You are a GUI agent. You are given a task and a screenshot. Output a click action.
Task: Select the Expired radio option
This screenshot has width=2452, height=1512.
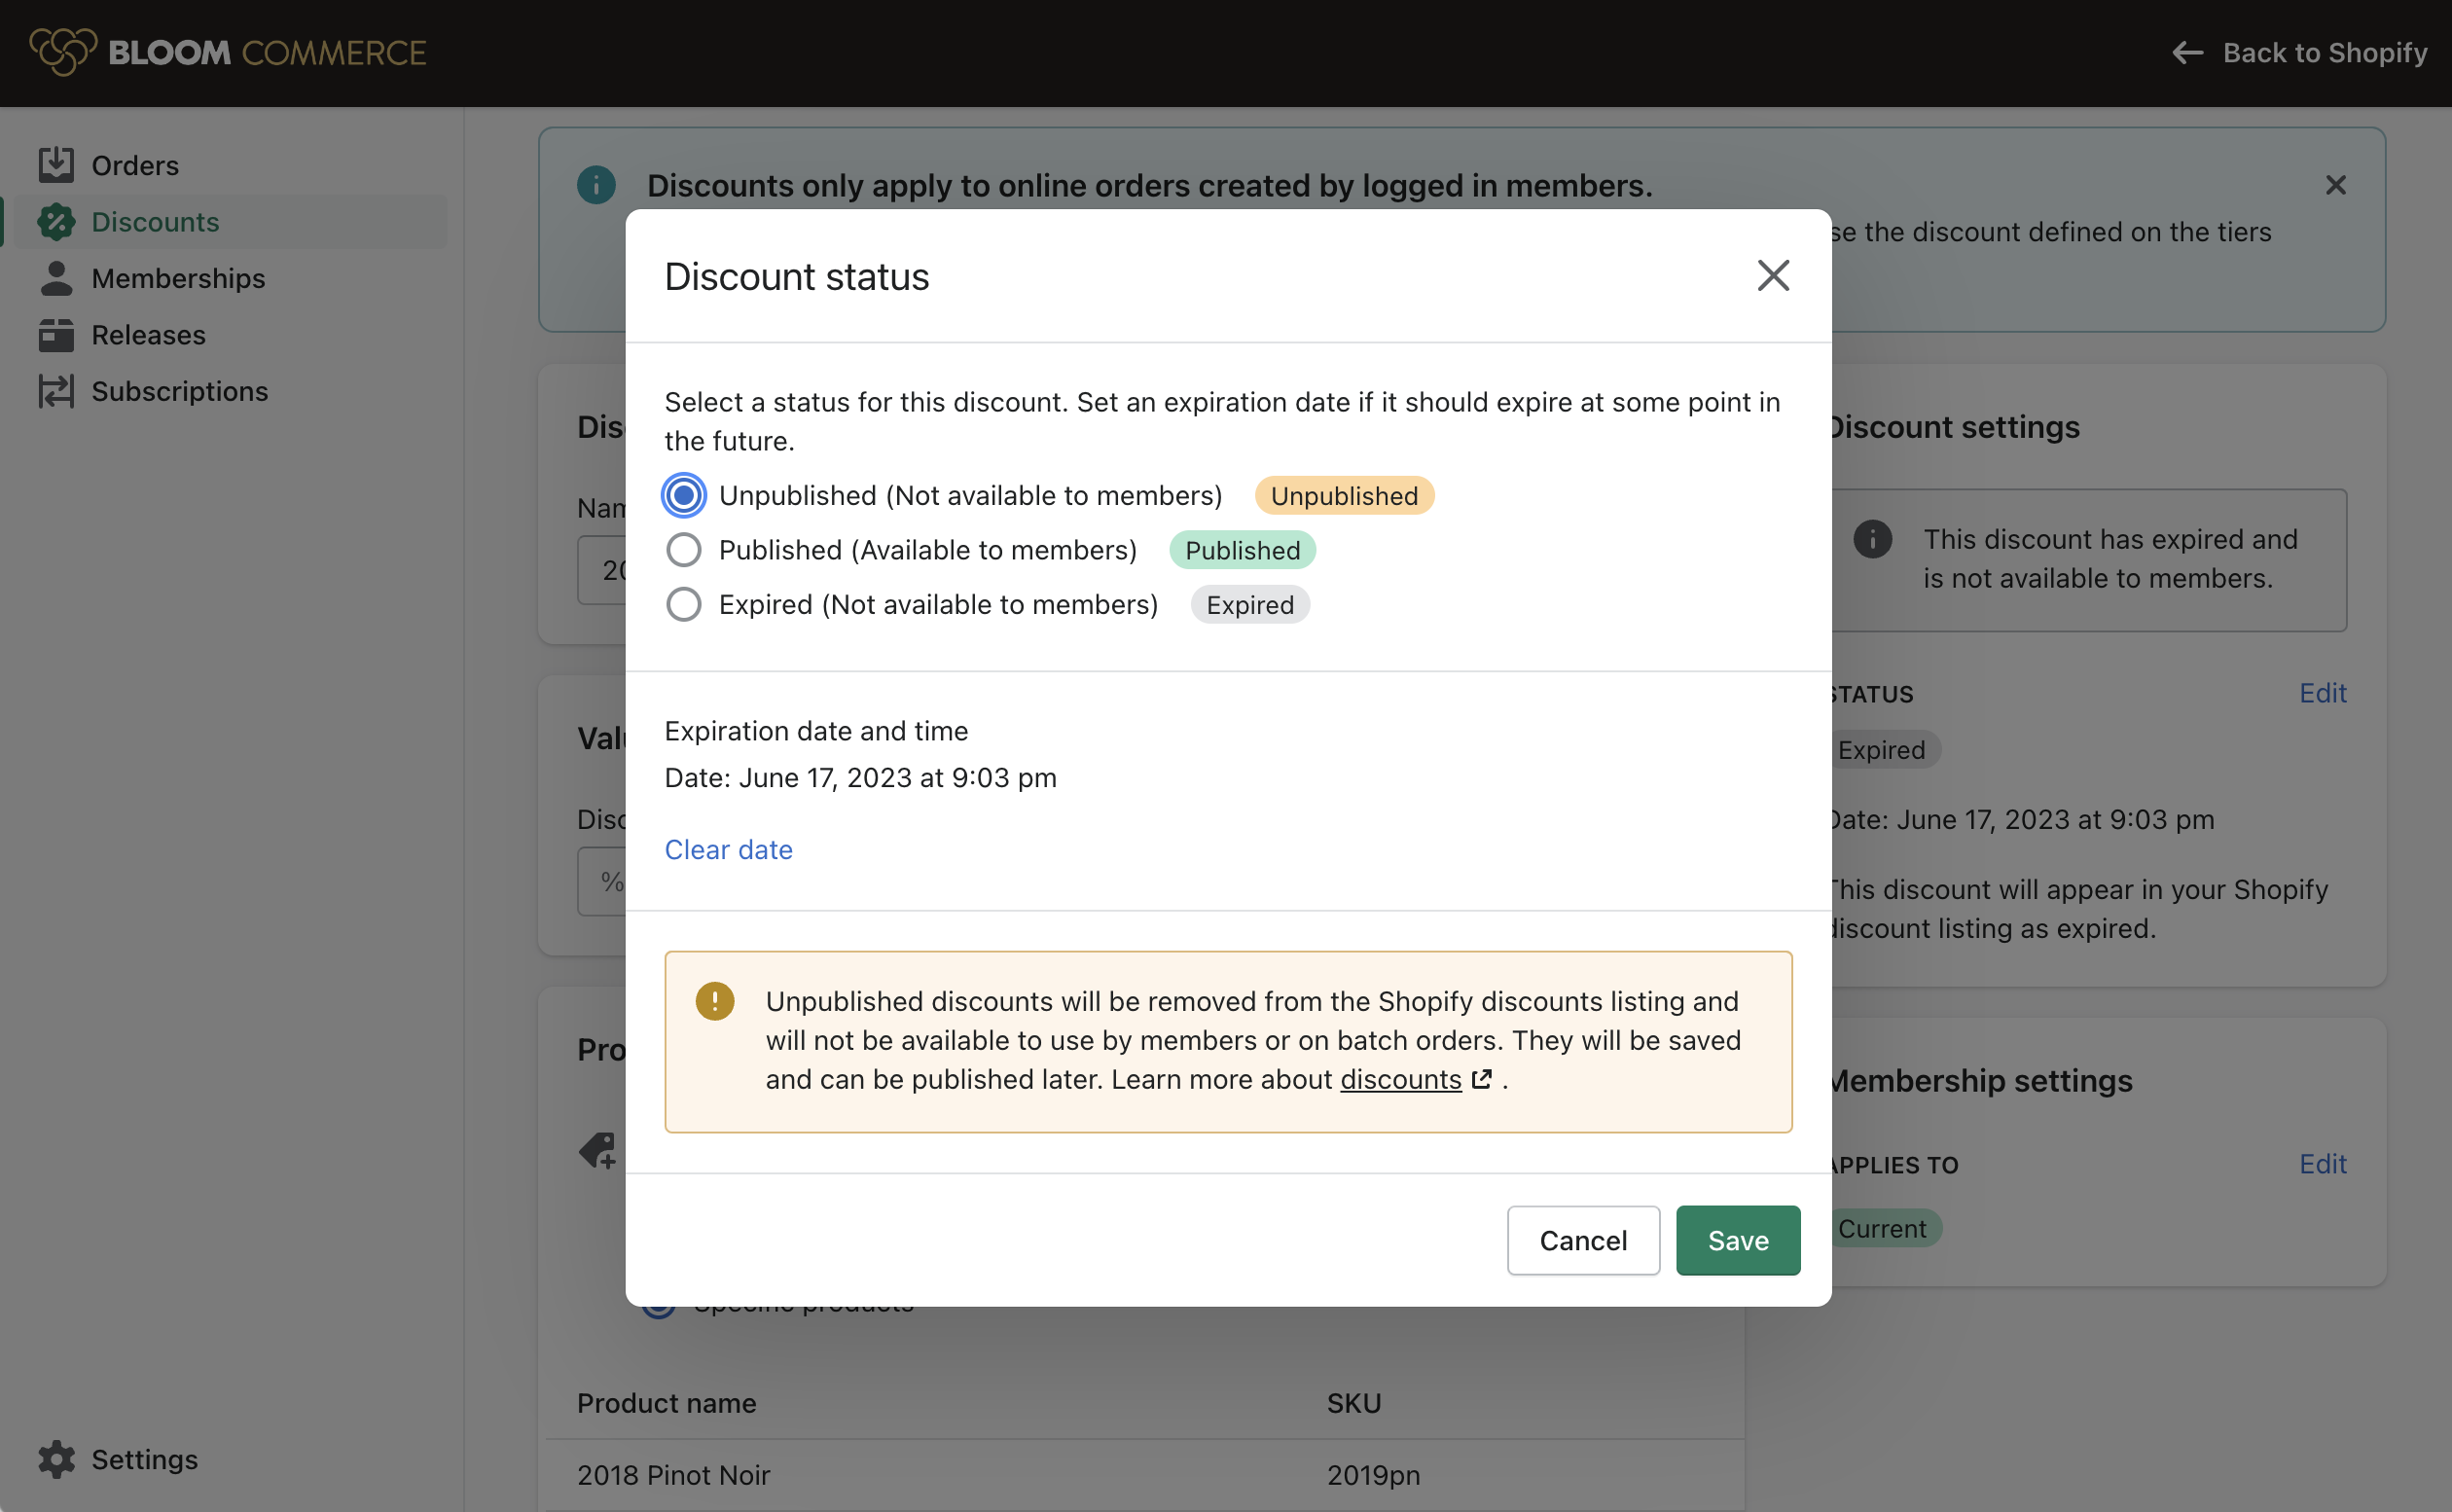(684, 605)
